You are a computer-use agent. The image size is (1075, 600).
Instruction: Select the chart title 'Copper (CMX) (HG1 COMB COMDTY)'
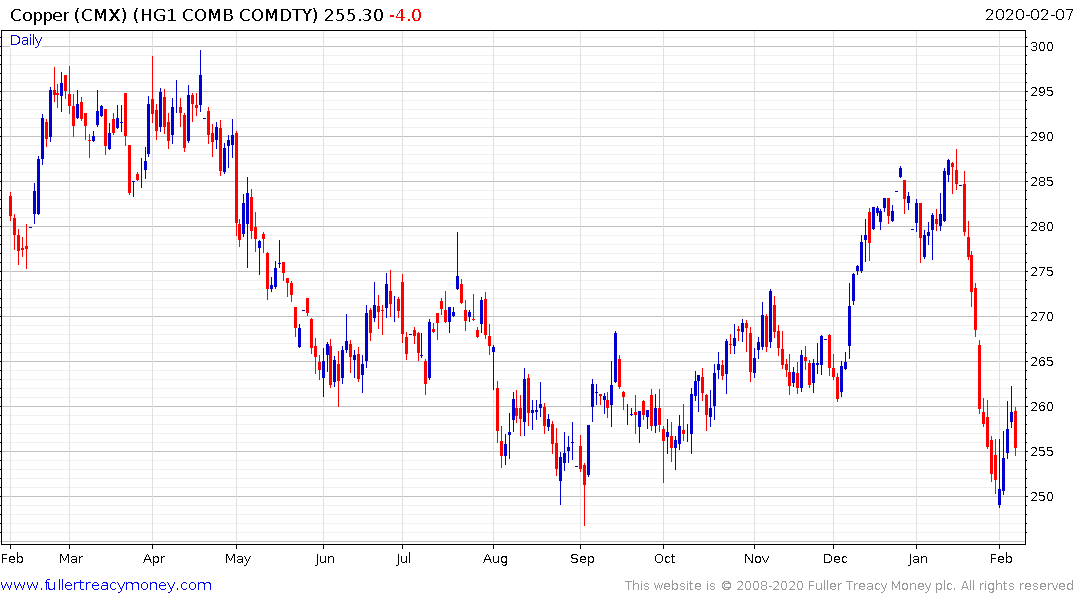pos(165,15)
